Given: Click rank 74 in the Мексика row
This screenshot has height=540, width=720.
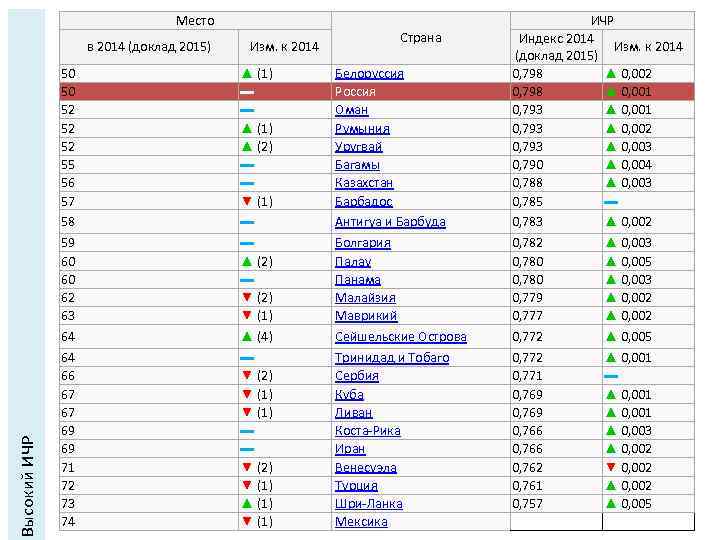Looking at the screenshot, I should click(x=68, y=522).
